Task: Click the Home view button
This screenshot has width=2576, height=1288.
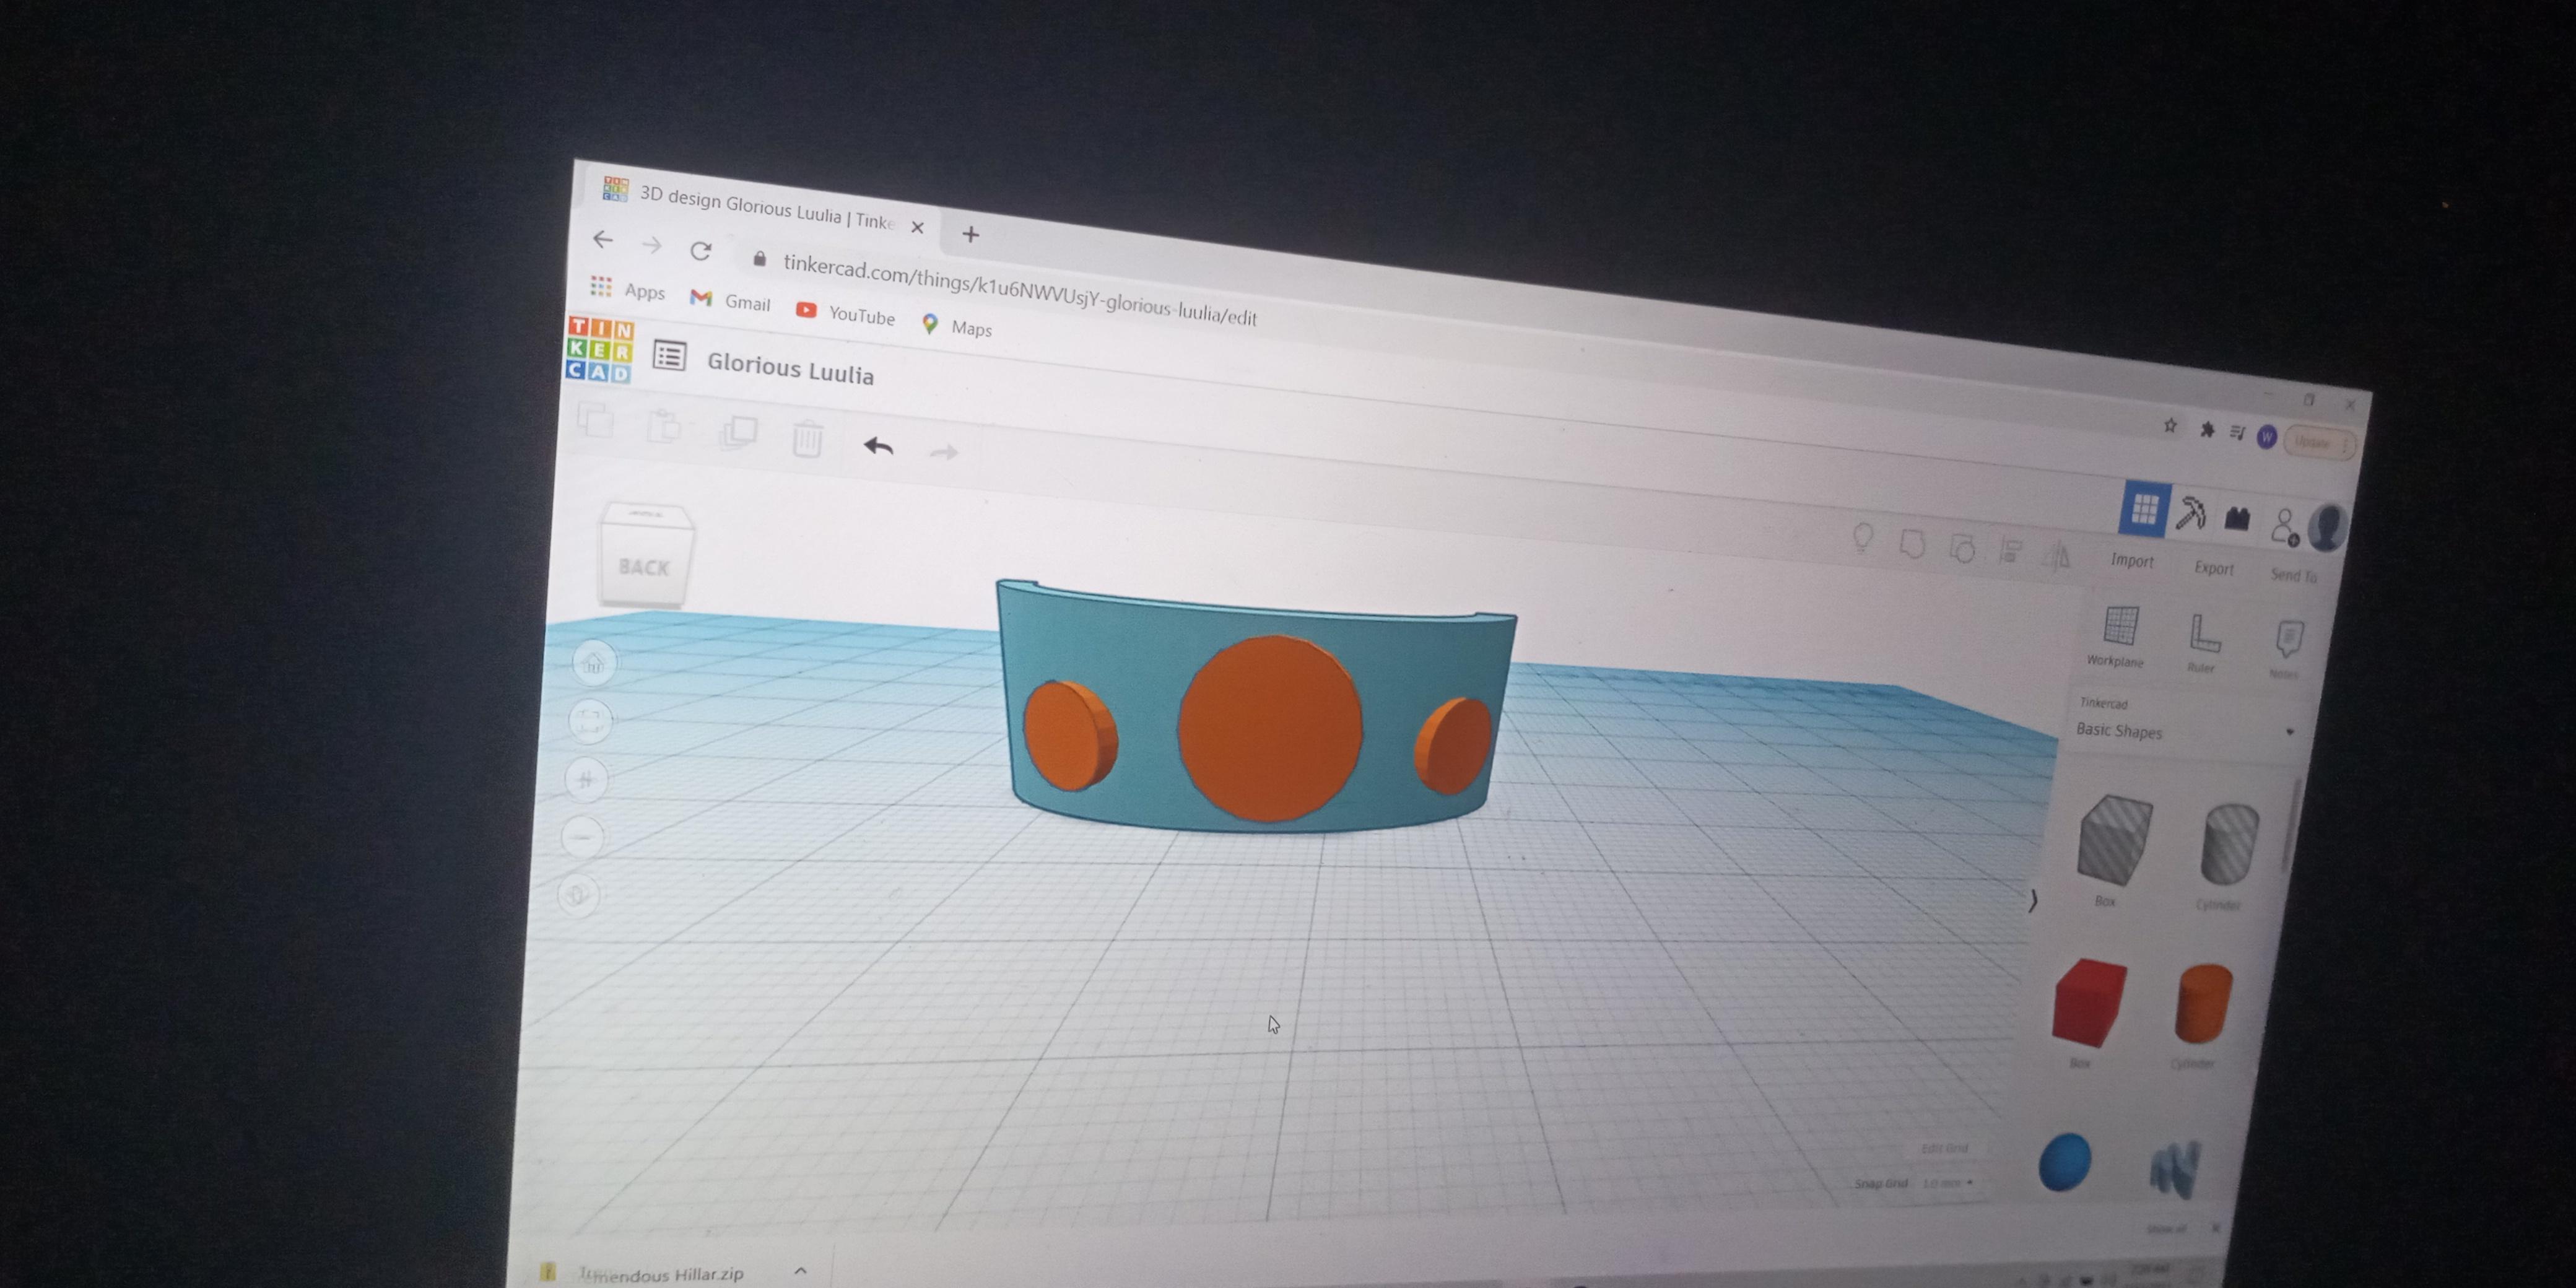Action: pos(593,663)
